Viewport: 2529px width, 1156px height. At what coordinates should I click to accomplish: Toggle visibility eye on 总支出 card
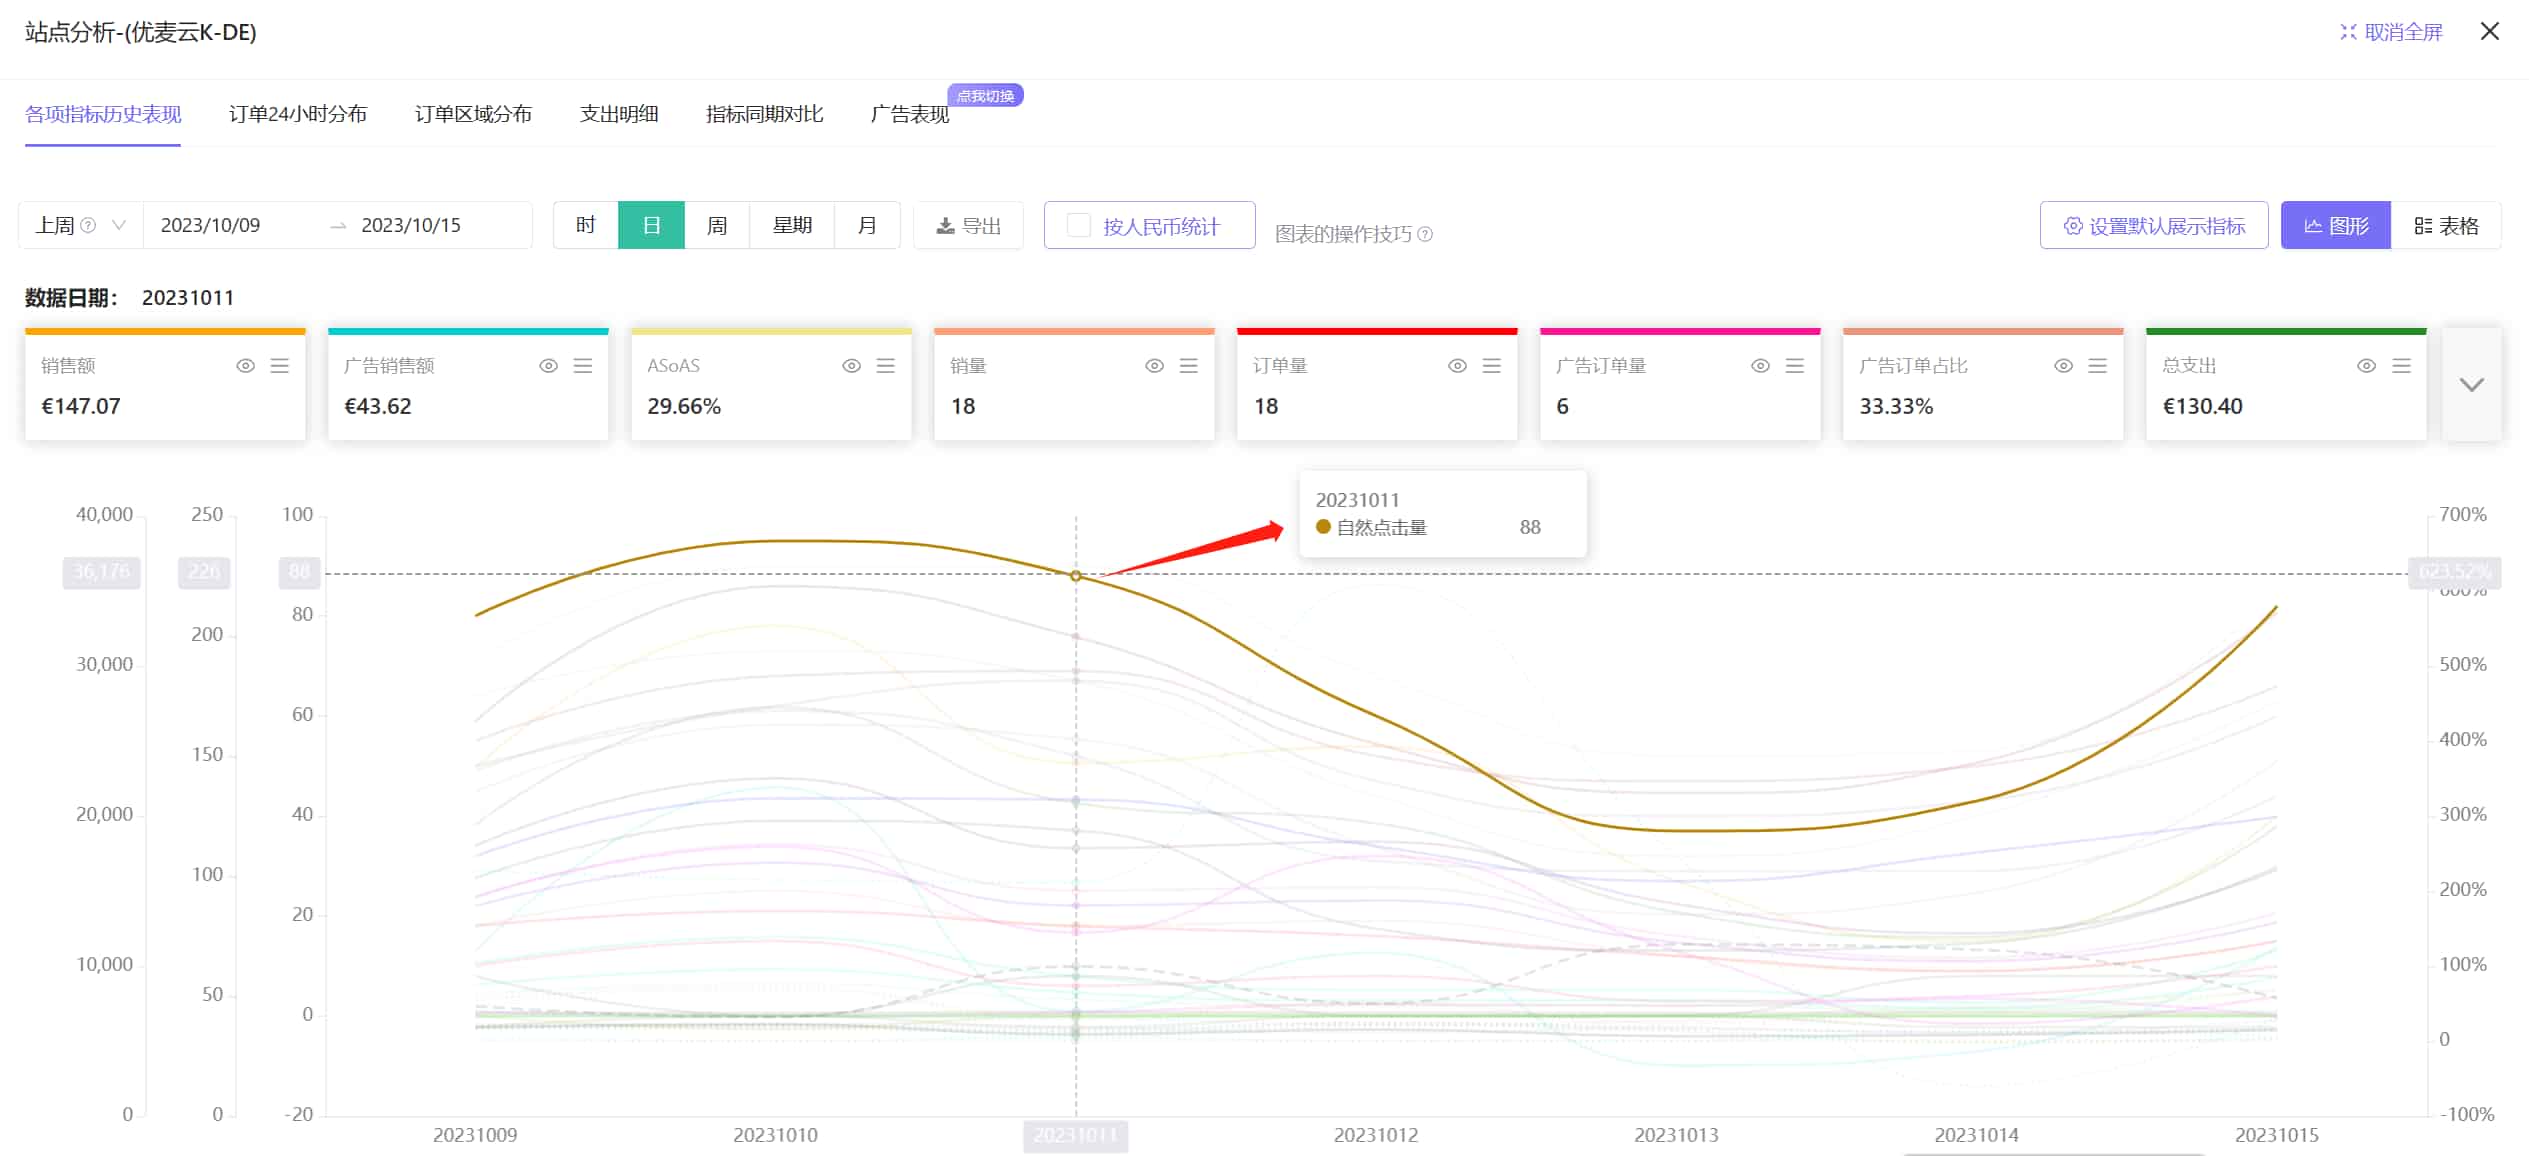[2366, 366]
